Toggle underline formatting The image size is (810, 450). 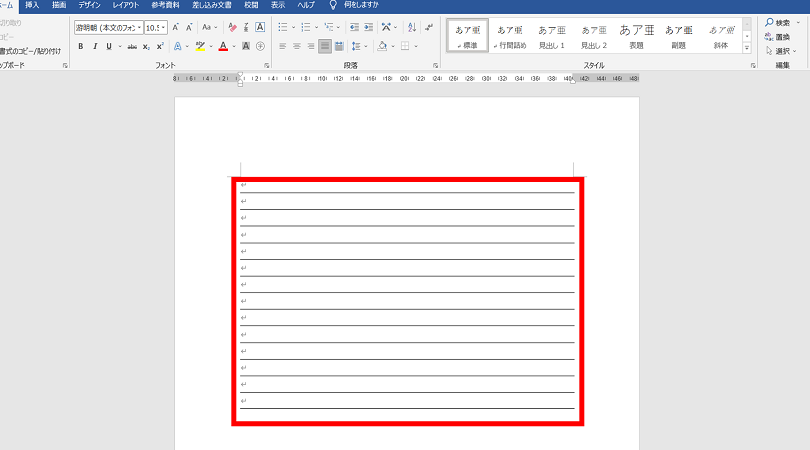pyautogui.click(x=108, y=46)
